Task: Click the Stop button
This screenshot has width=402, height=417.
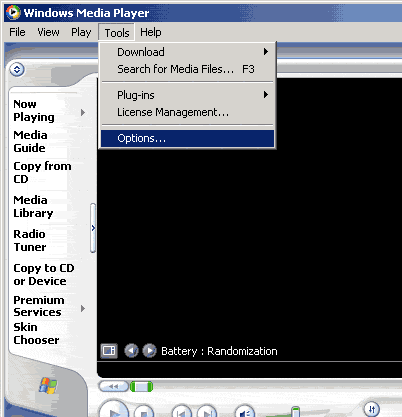Action: (x=144, y=412)
